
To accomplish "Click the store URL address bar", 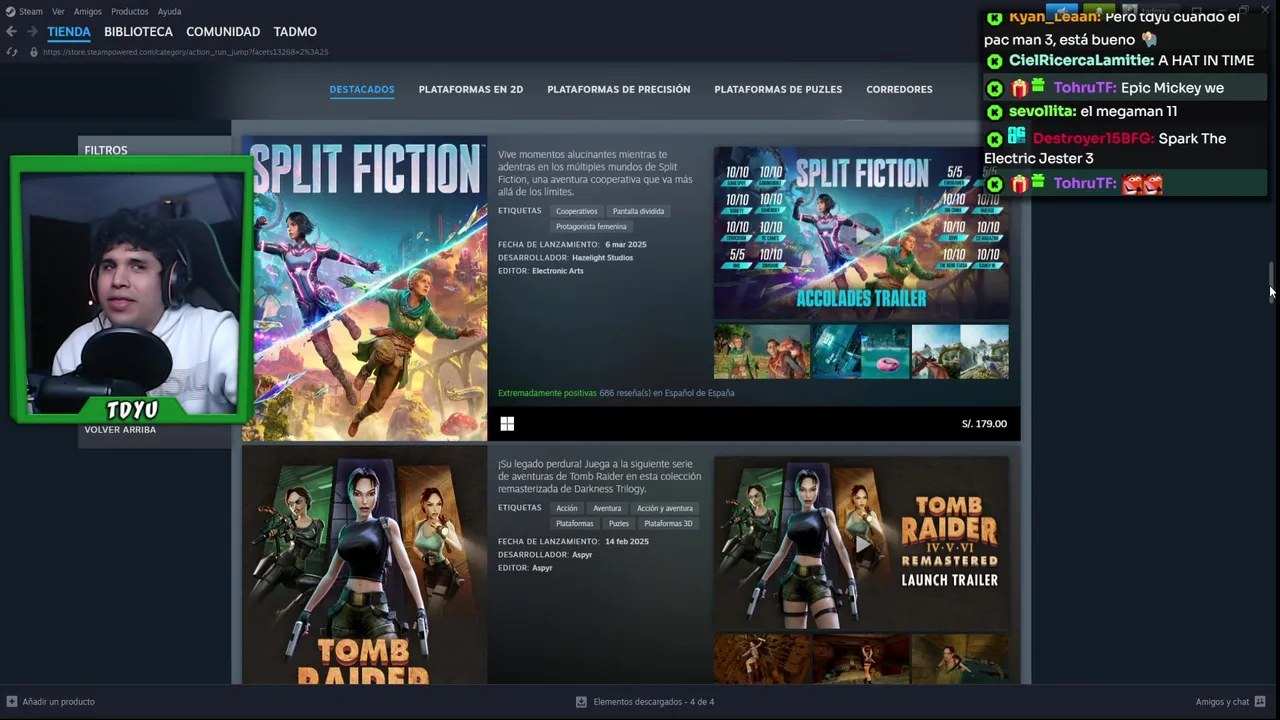I will 186,52.
